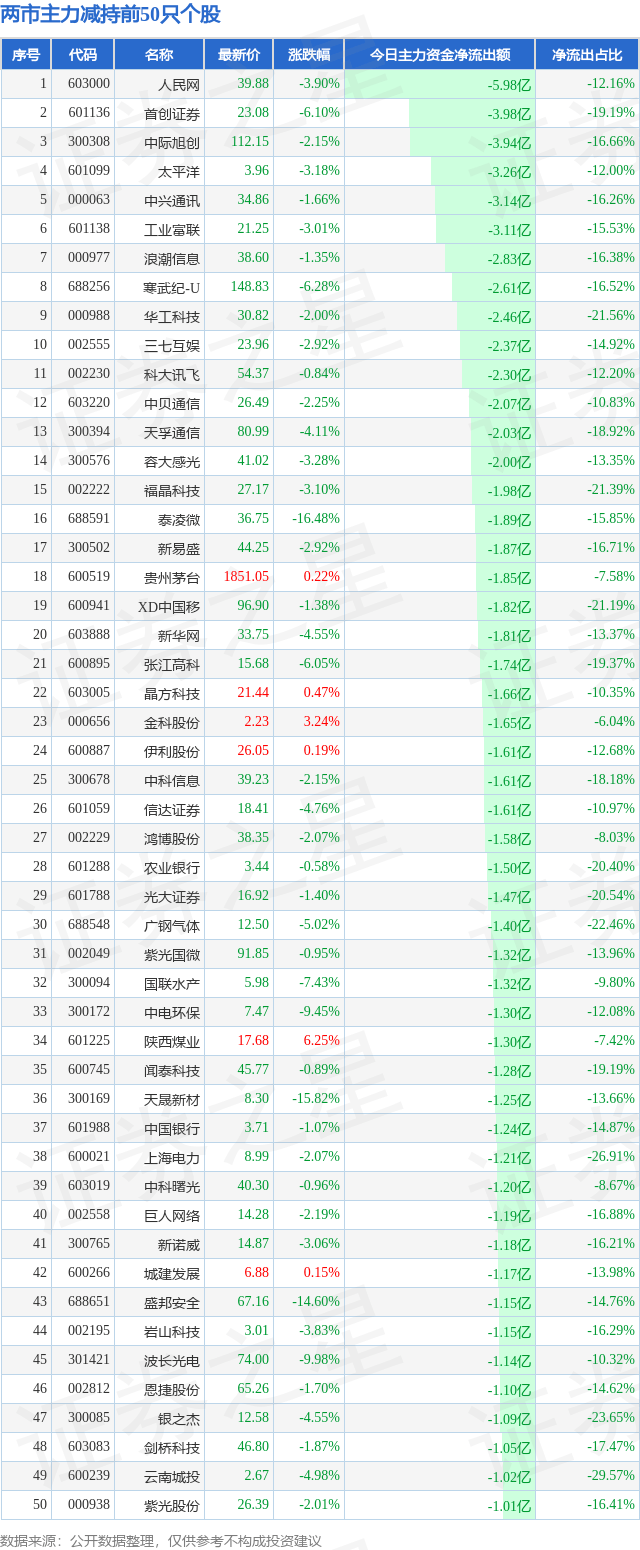640x1550 pixels.
Task: Select stock name 人民网
Action: pos(179,85)
